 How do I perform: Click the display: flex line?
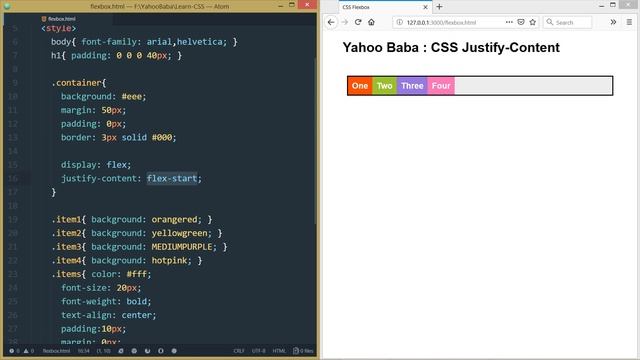96,165
